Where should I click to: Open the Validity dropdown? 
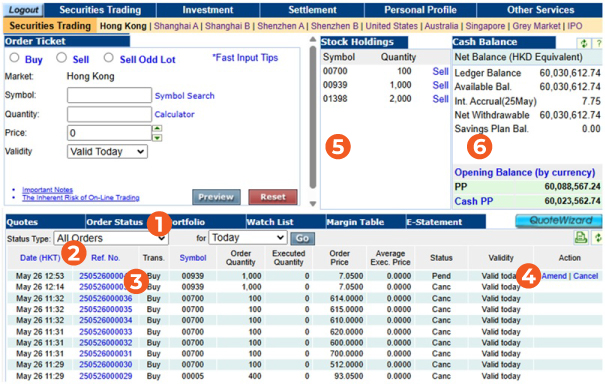[107, 152]
